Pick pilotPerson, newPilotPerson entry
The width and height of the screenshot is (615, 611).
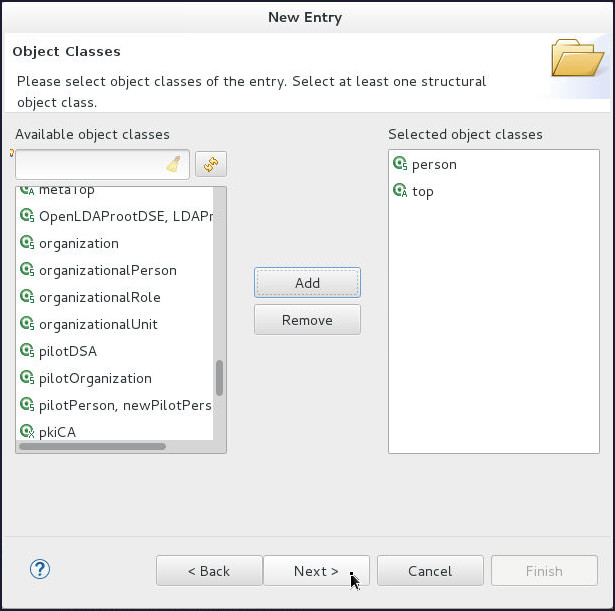pos(124,405)
